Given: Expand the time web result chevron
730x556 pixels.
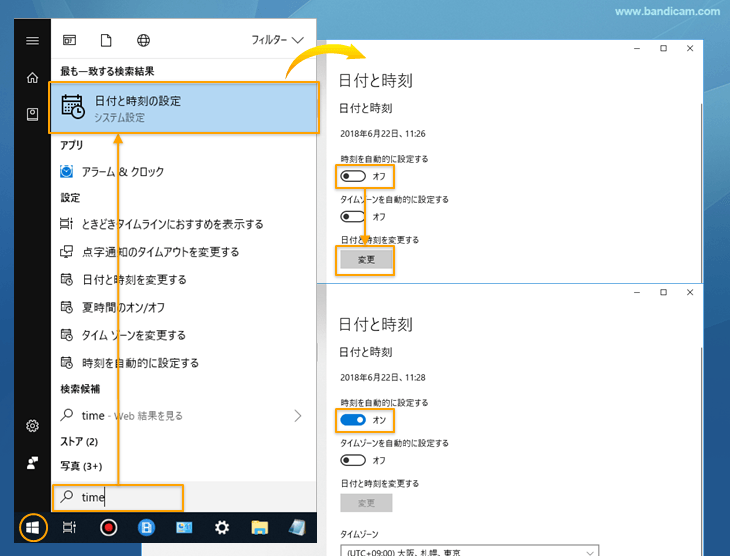Looking at the screenshot, I should click(x=298, y=415).
